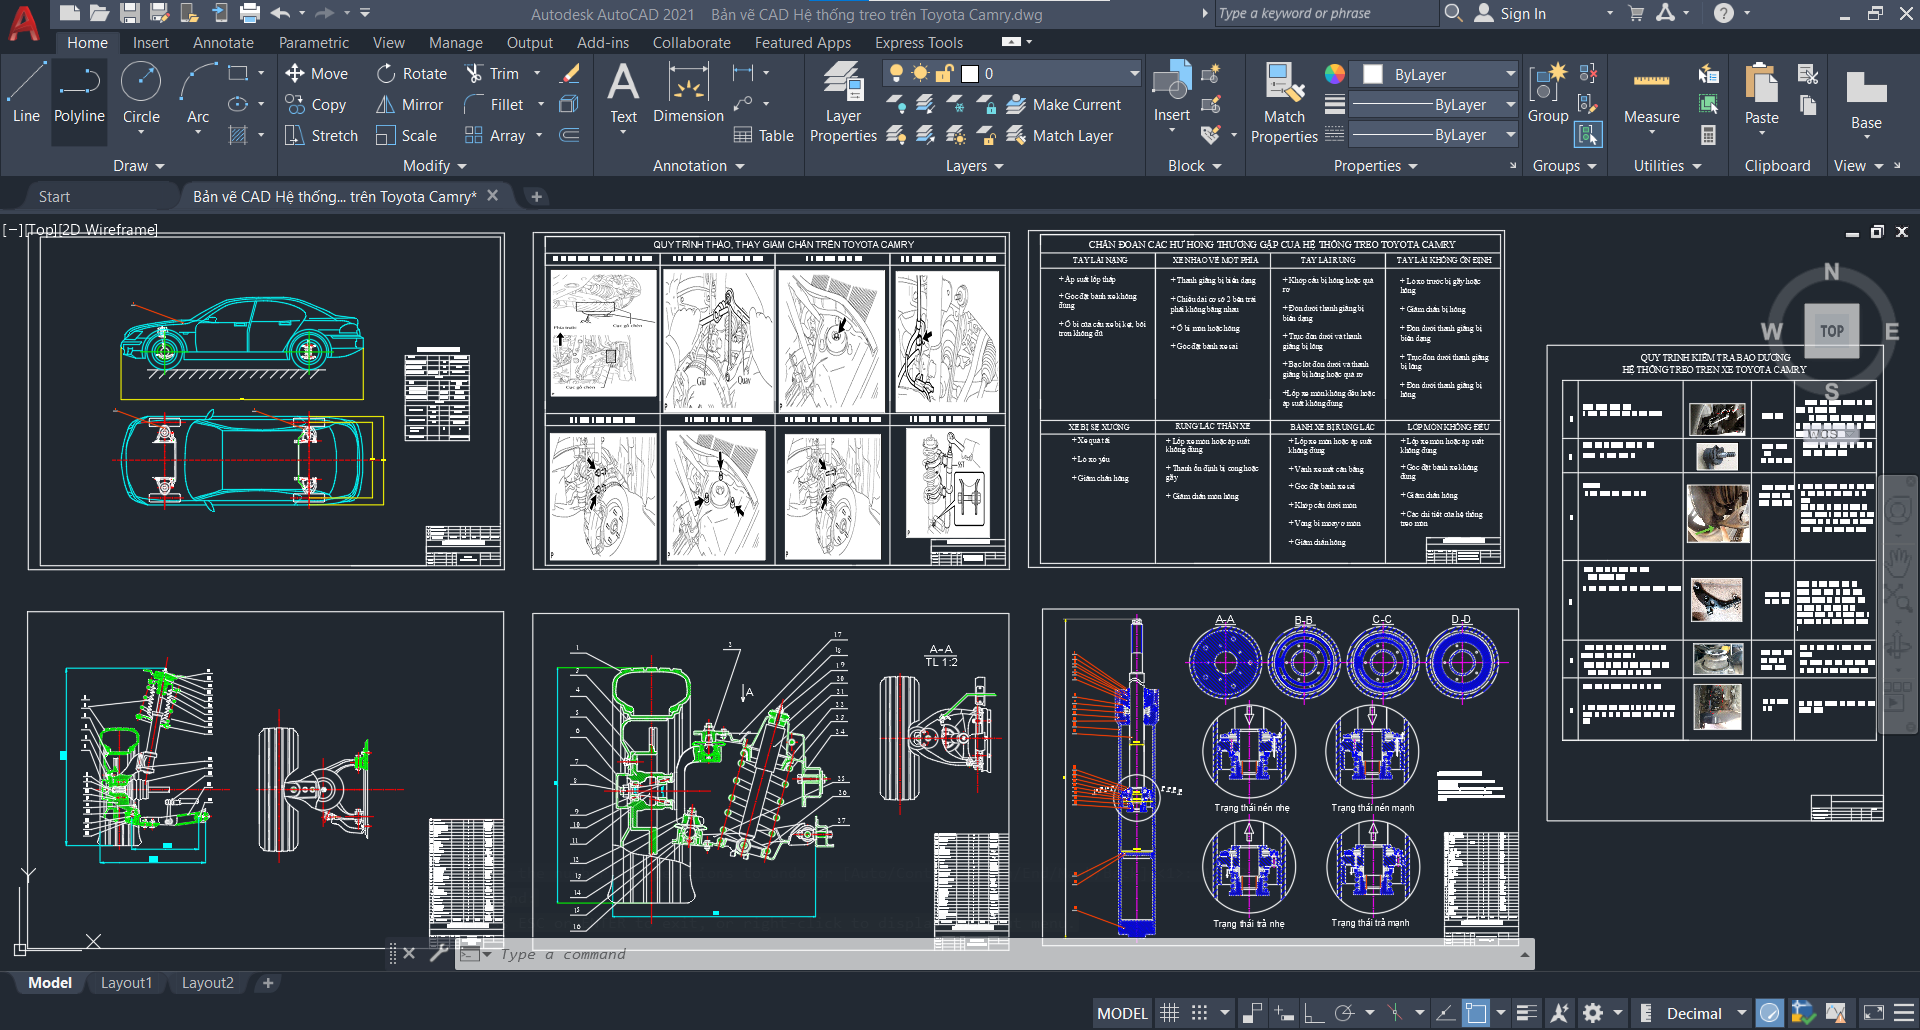Click the Plot (print) icon in quick access
The height and width of the screenshot is (1030, 1920).
tap(250, 13)
